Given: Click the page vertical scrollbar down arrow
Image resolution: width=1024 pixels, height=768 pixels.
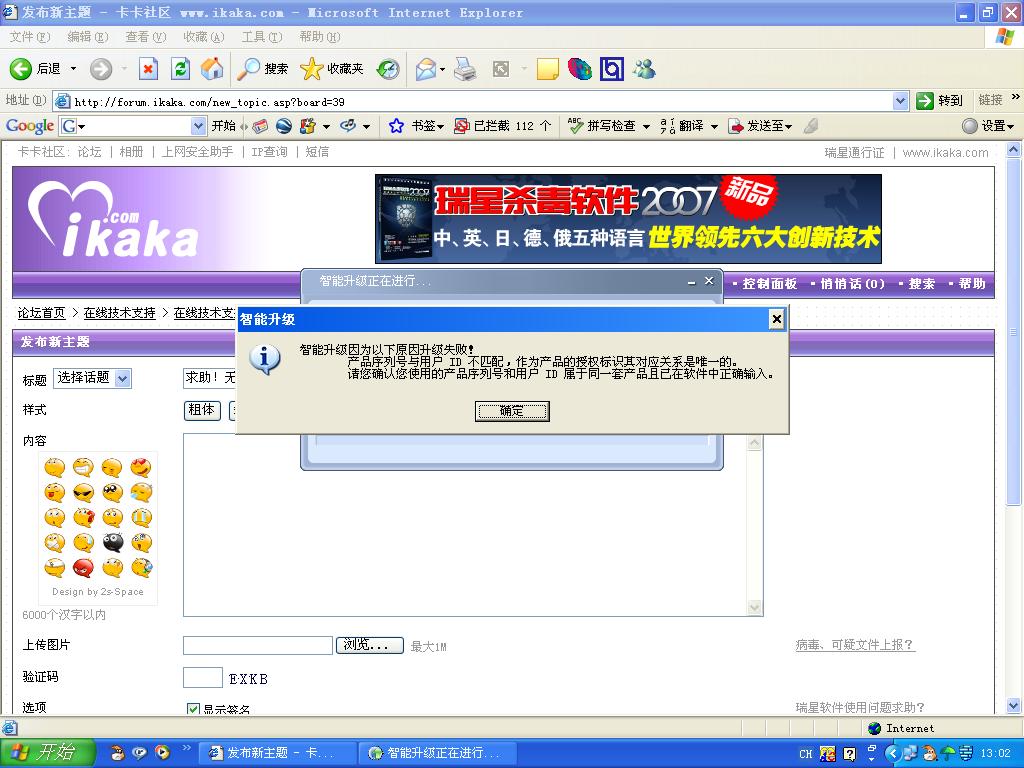Looking at the screenshot, I should click(1013, 706).
